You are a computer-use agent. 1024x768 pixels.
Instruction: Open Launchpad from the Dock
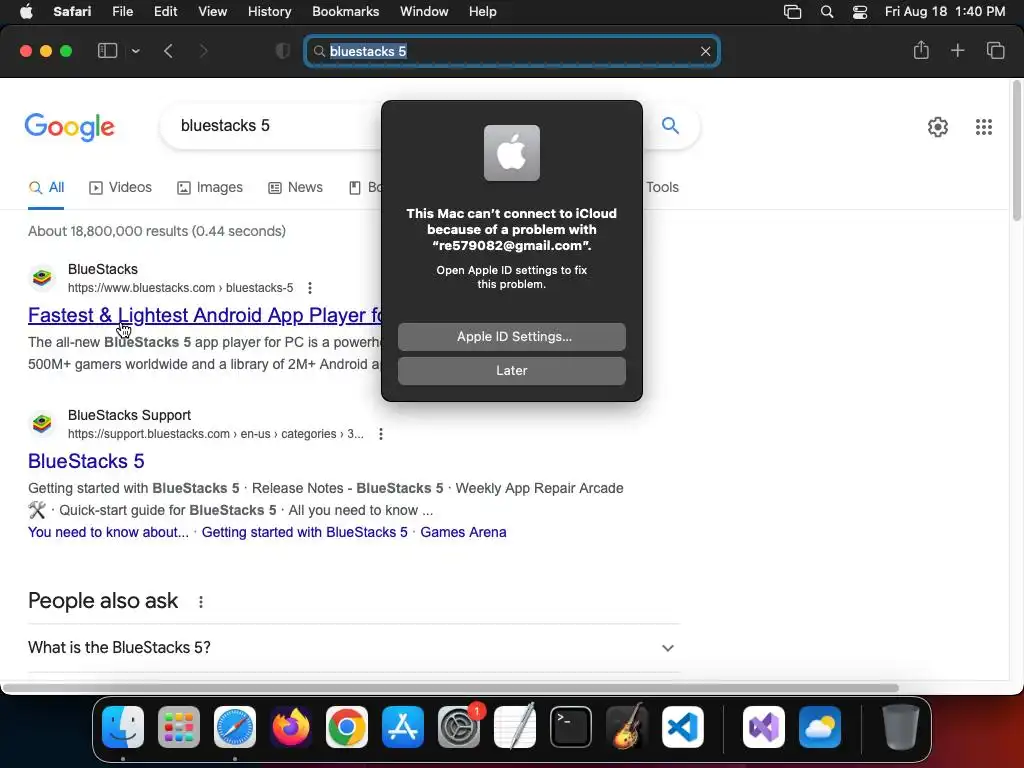[x=179, y=727]
